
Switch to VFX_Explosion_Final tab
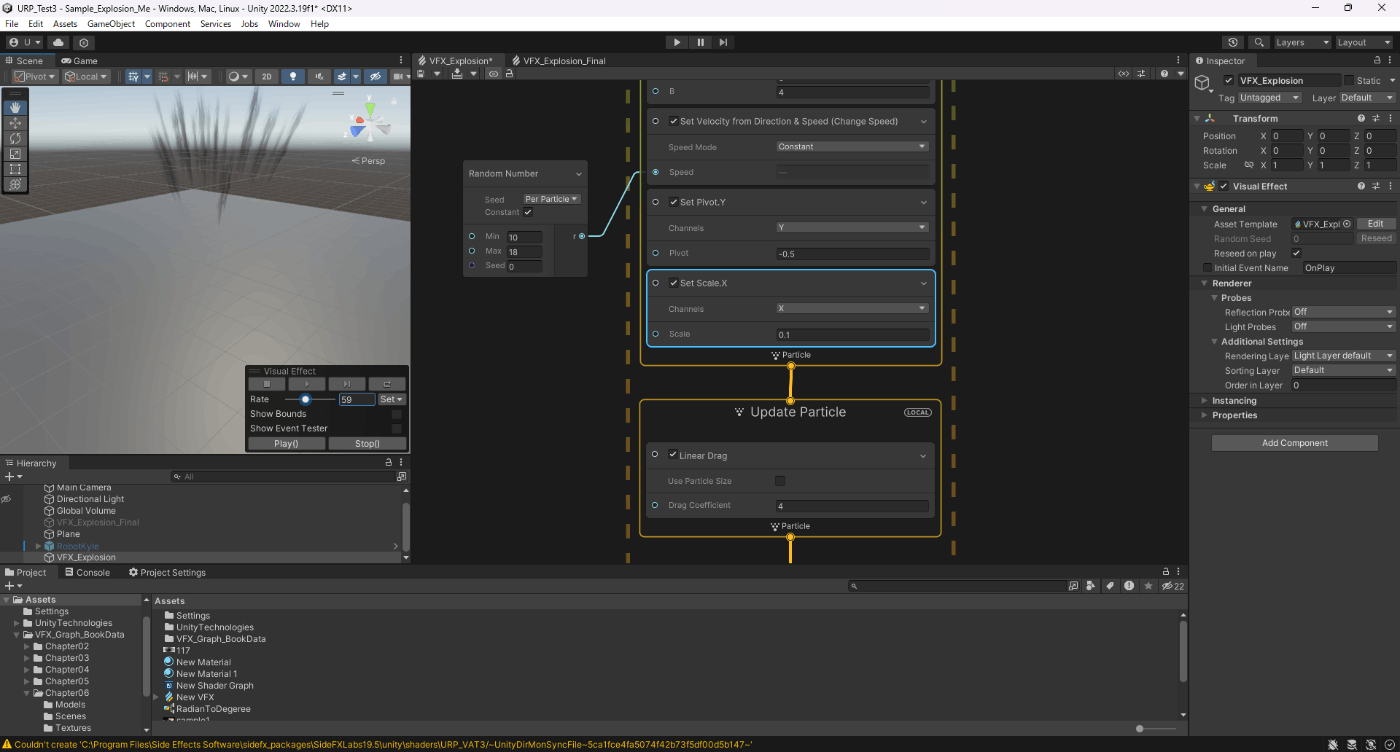click(557, 61)
